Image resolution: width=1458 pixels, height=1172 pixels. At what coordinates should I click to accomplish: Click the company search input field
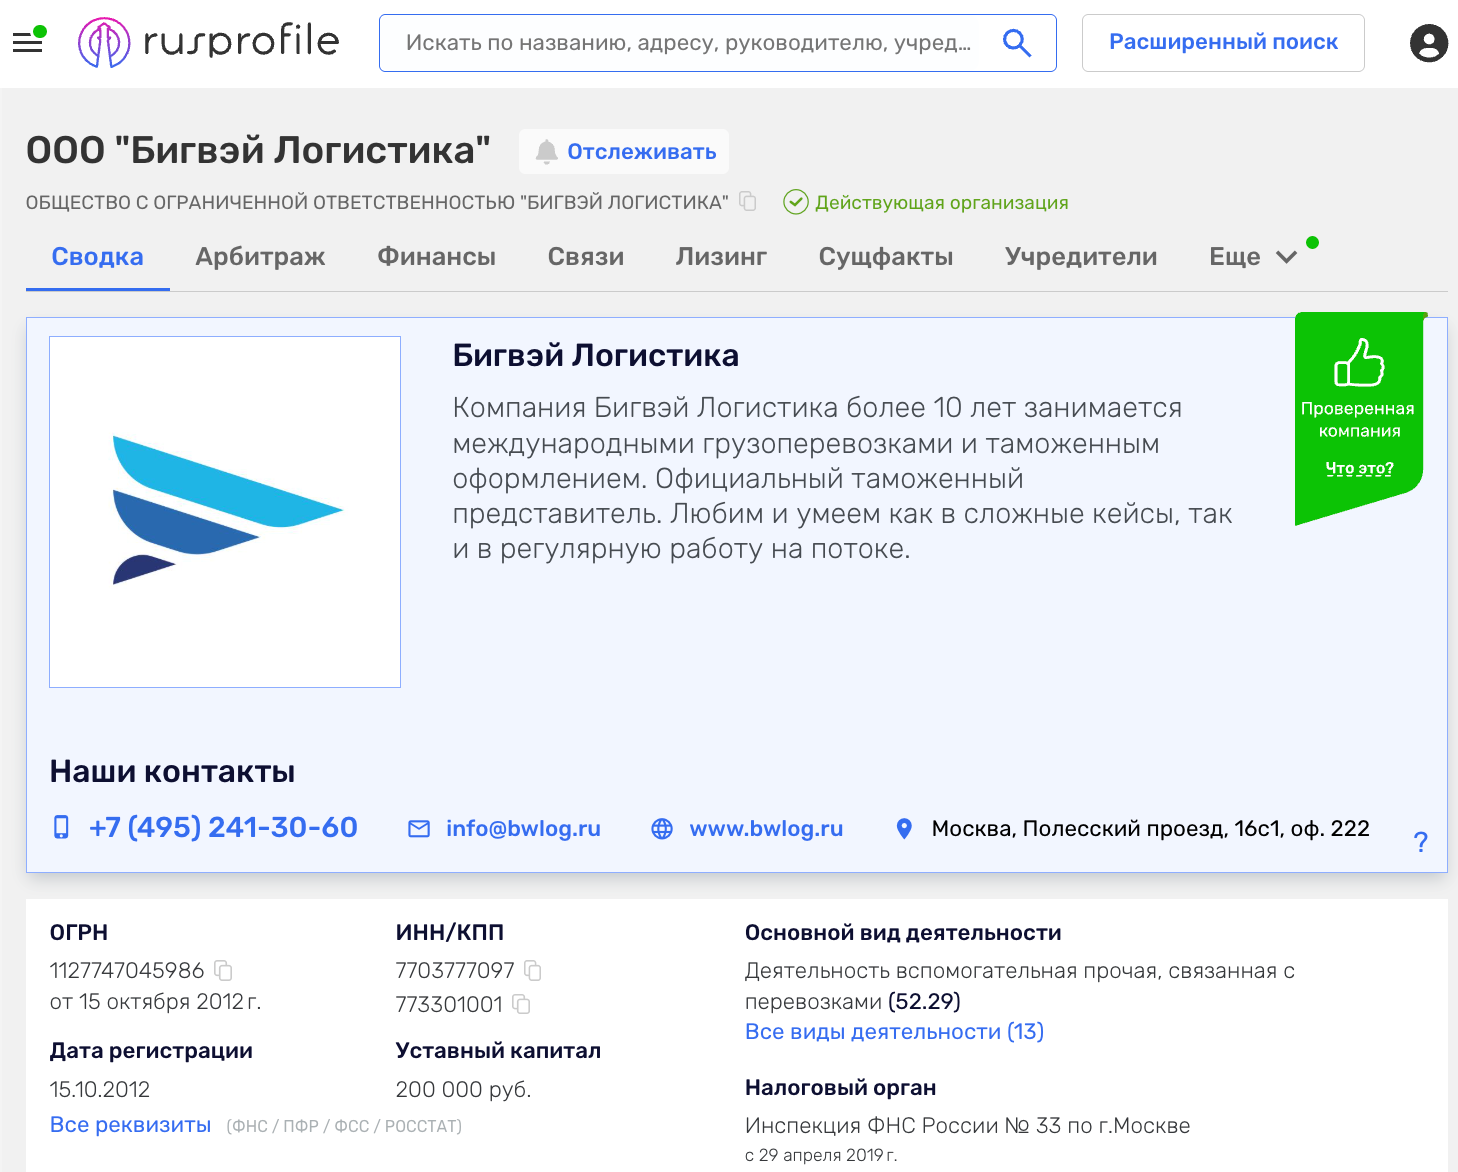[x=688, y=43]
